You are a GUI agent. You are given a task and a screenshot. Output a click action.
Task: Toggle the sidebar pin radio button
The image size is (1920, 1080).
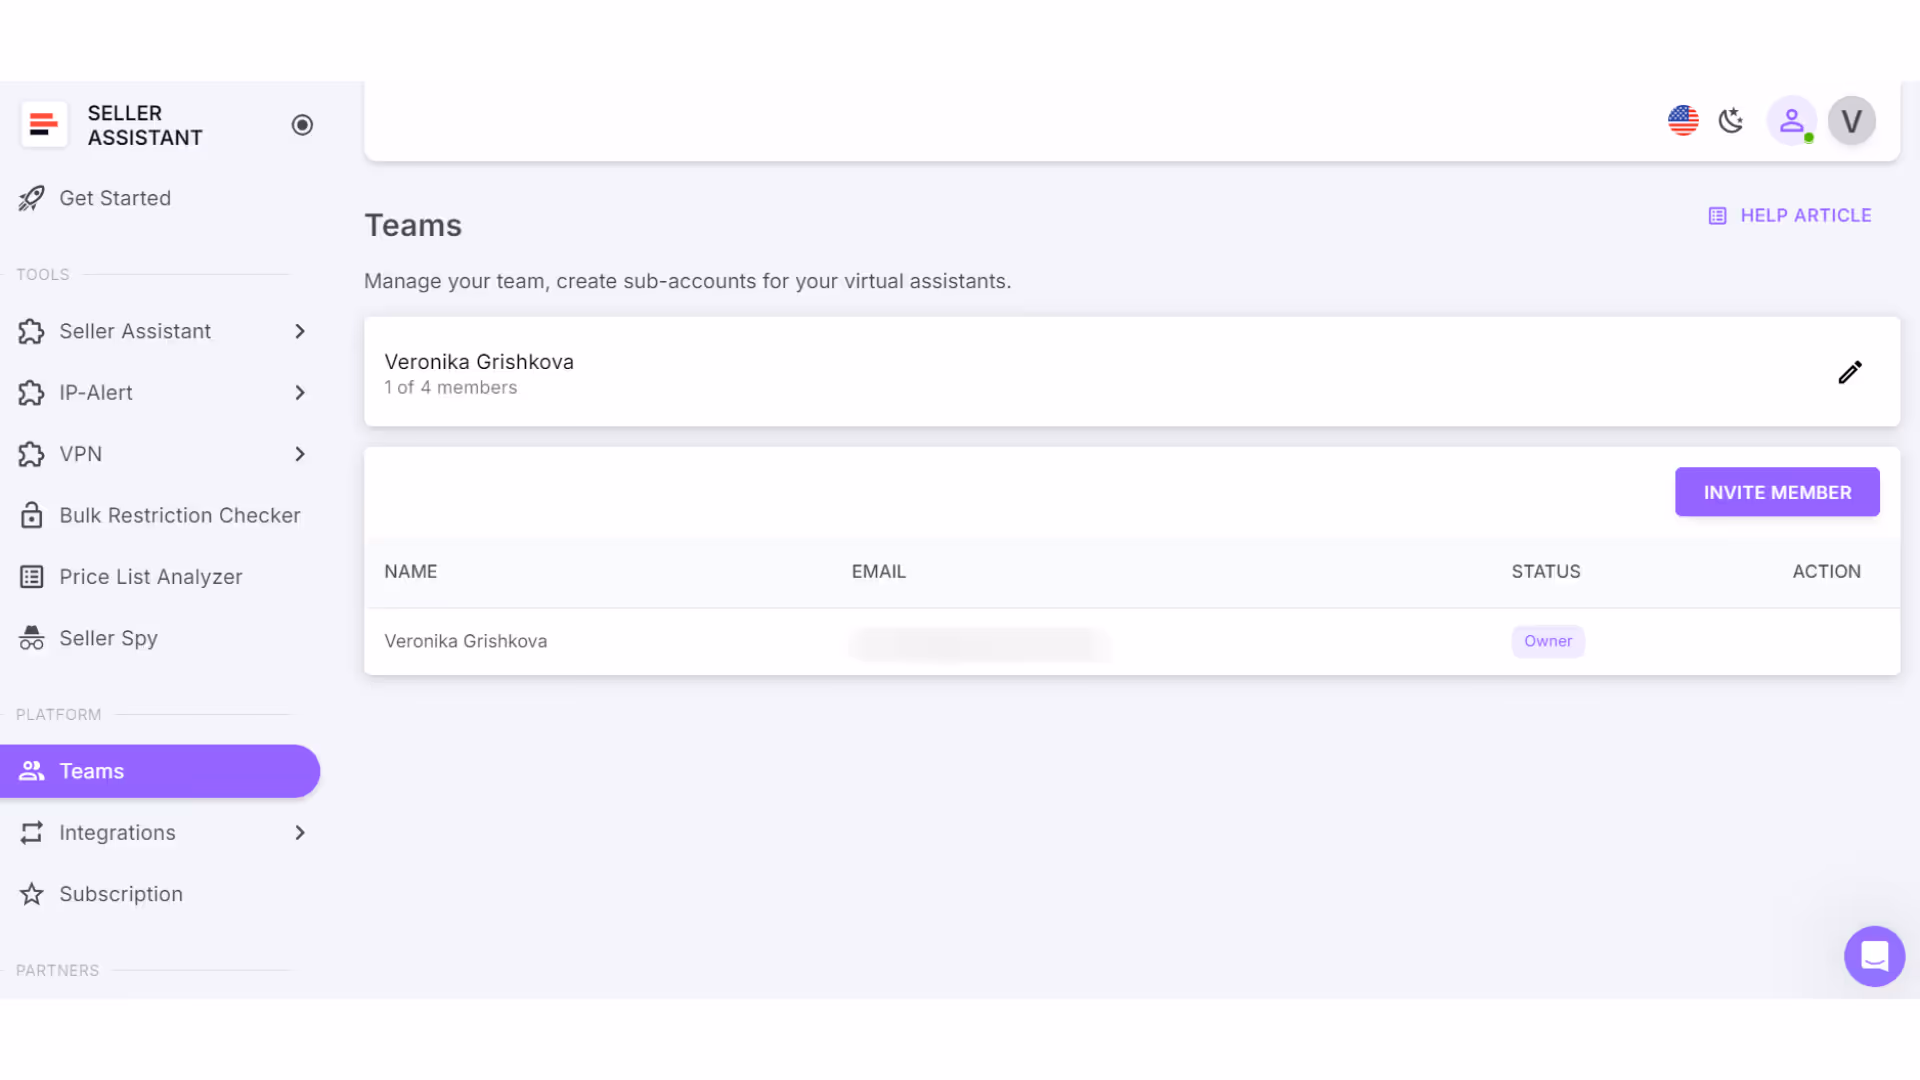click(x=302, y=125)
